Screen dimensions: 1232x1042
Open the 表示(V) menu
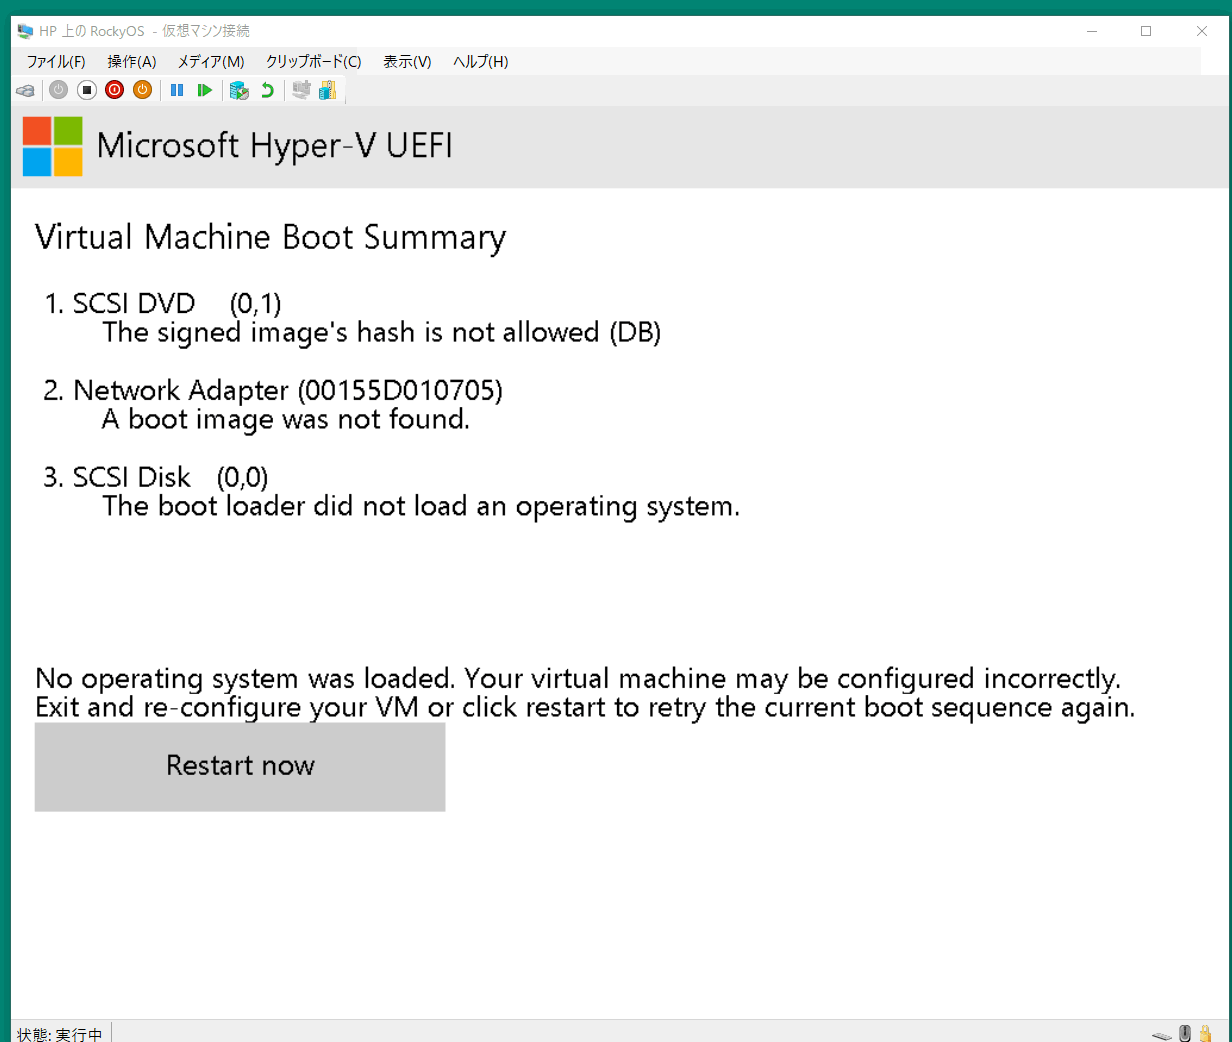tap(407, 61)
